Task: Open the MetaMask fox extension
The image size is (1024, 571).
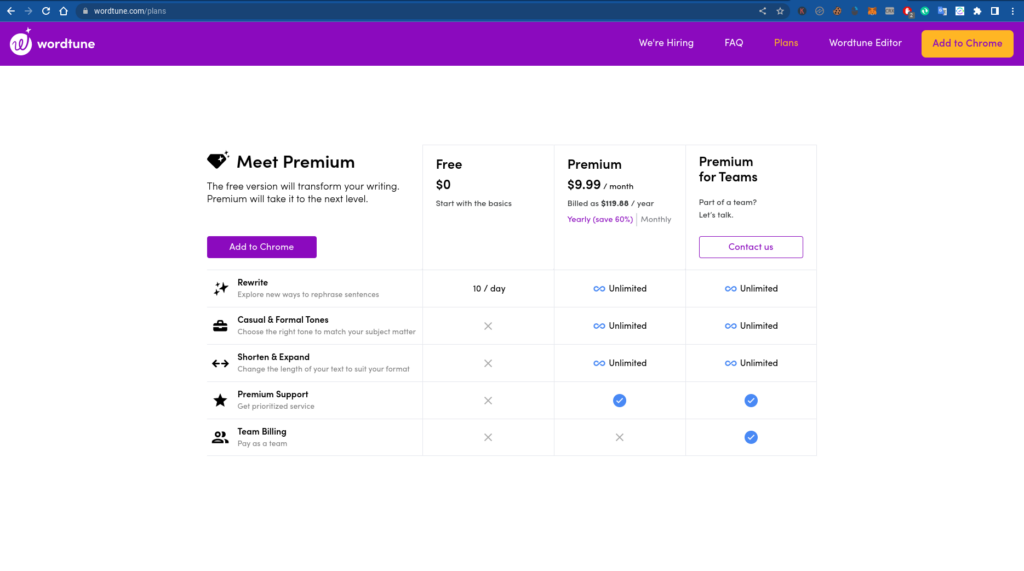Action: pyautogui.click(x=872, y=11)
